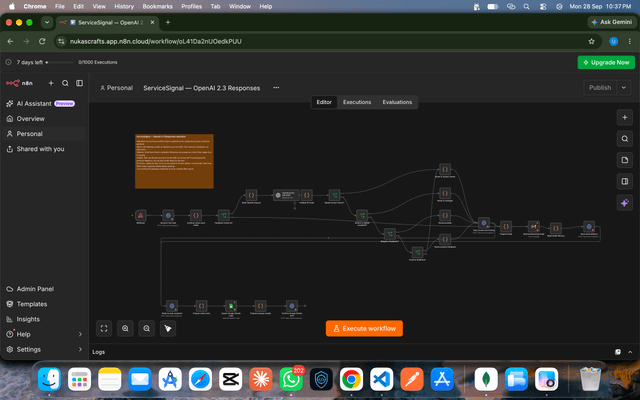Viewport: 640px width, 400px height.
Task: Select the Needs human review If node
Action: [334, 195]
